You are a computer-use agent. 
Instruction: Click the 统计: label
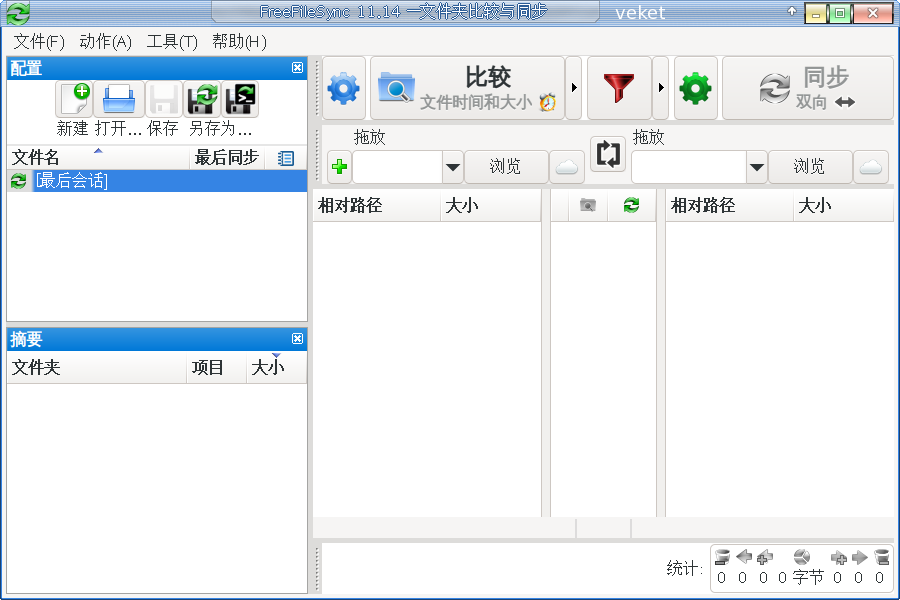point(684,569)
